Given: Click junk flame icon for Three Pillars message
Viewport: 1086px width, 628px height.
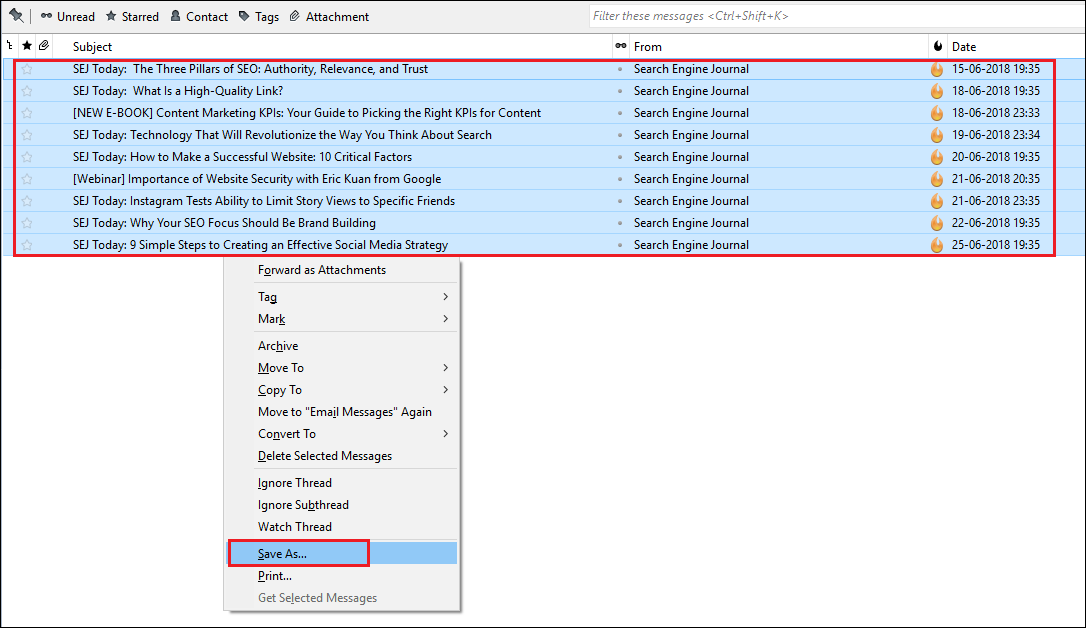Looking at the screenshot, I should point(937,69).
